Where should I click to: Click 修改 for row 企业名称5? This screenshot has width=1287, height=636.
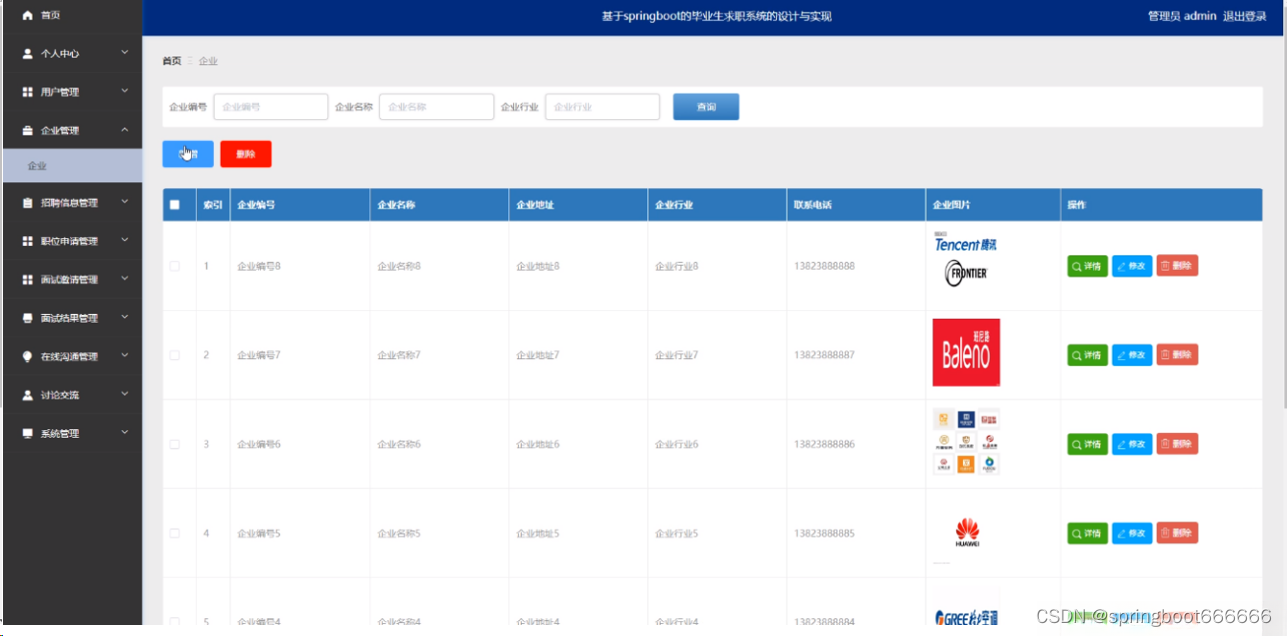pos(1132,533)
